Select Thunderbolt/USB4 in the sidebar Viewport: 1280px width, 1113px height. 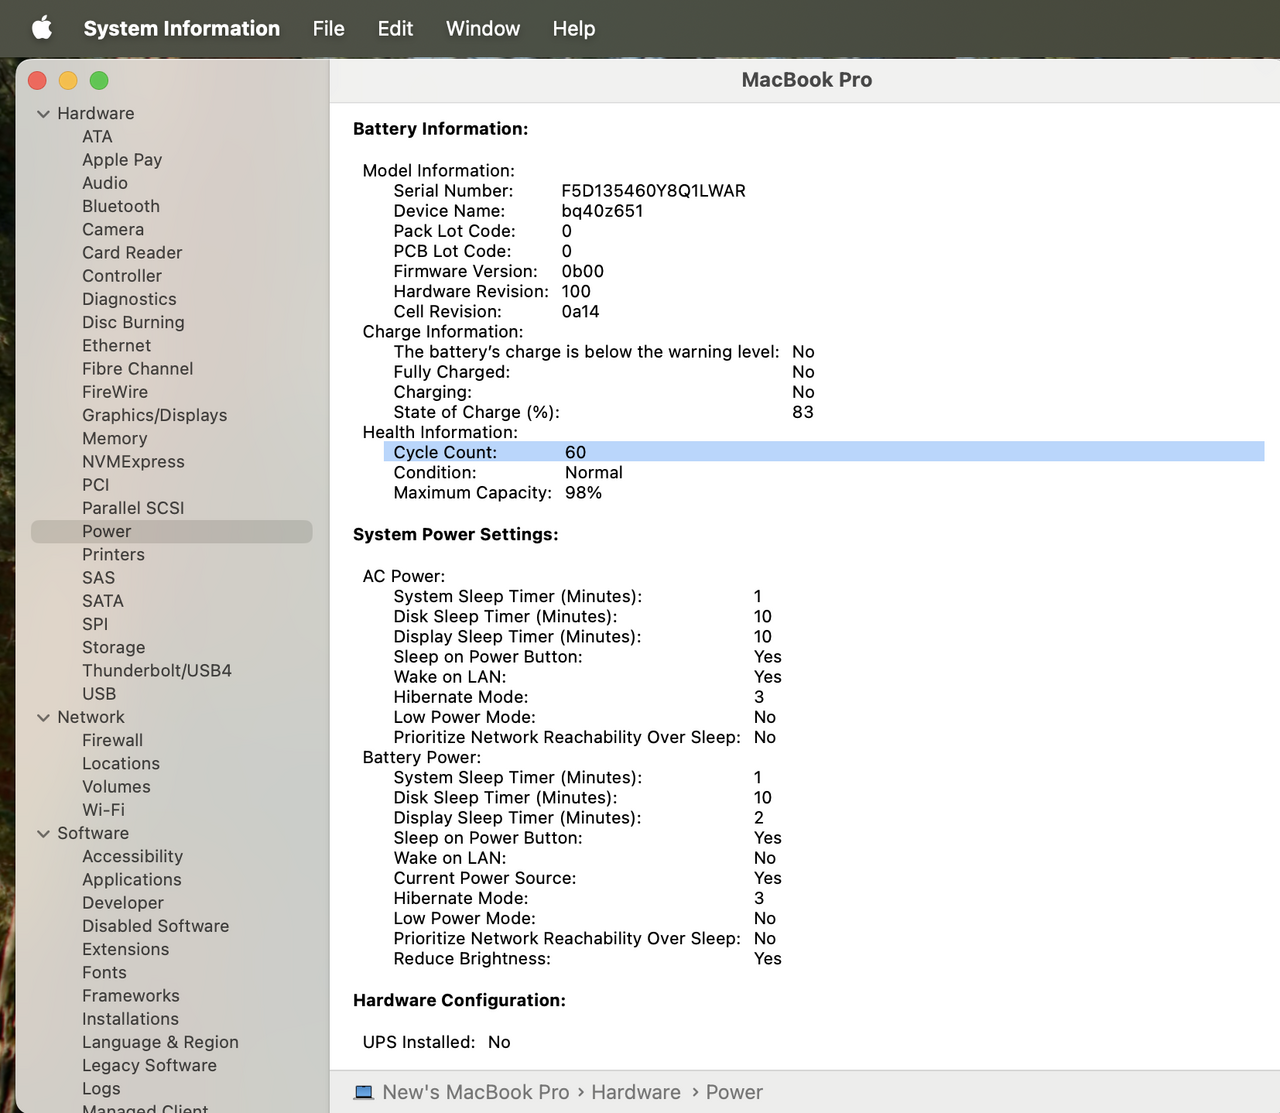pos(157,671)
